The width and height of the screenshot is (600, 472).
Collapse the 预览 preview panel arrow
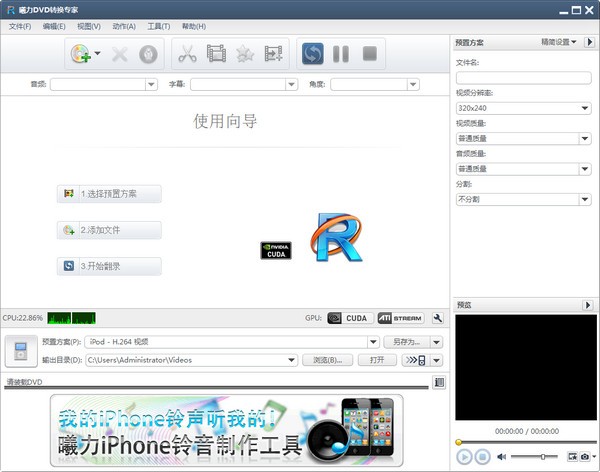[x=588, y=305]
